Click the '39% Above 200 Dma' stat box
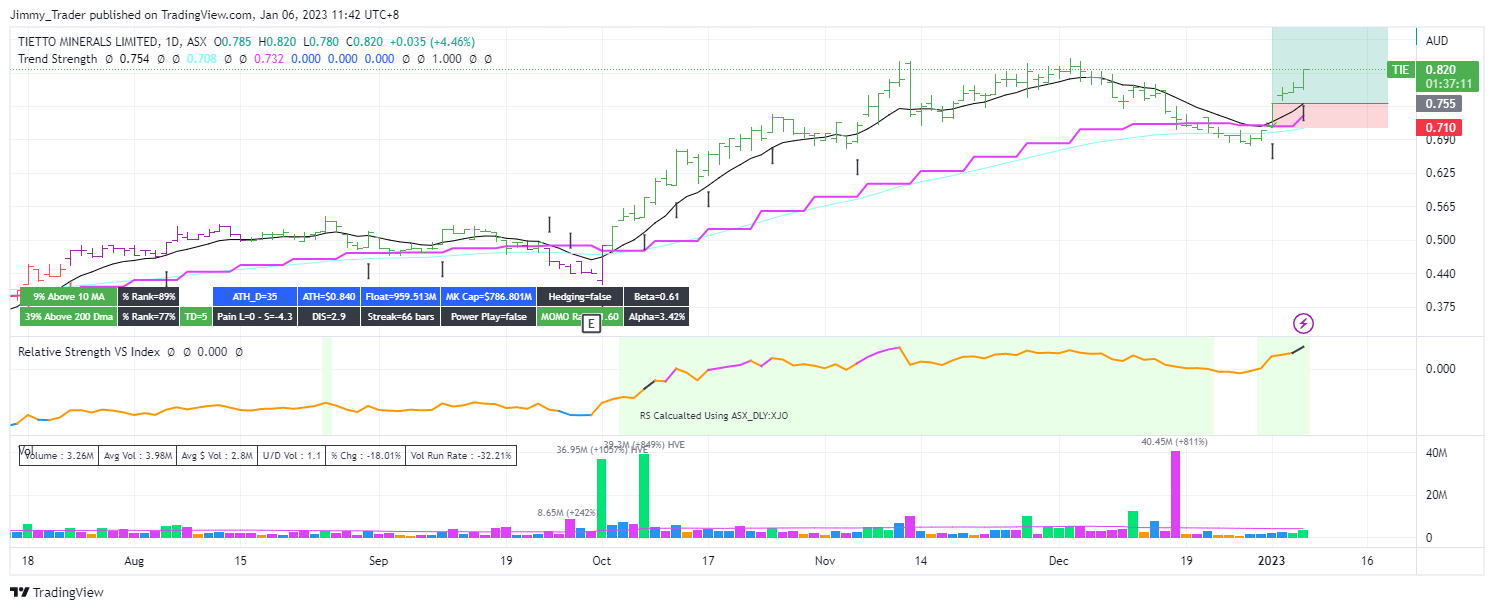Screen dimensions: 1494x610 pos(67,316)
